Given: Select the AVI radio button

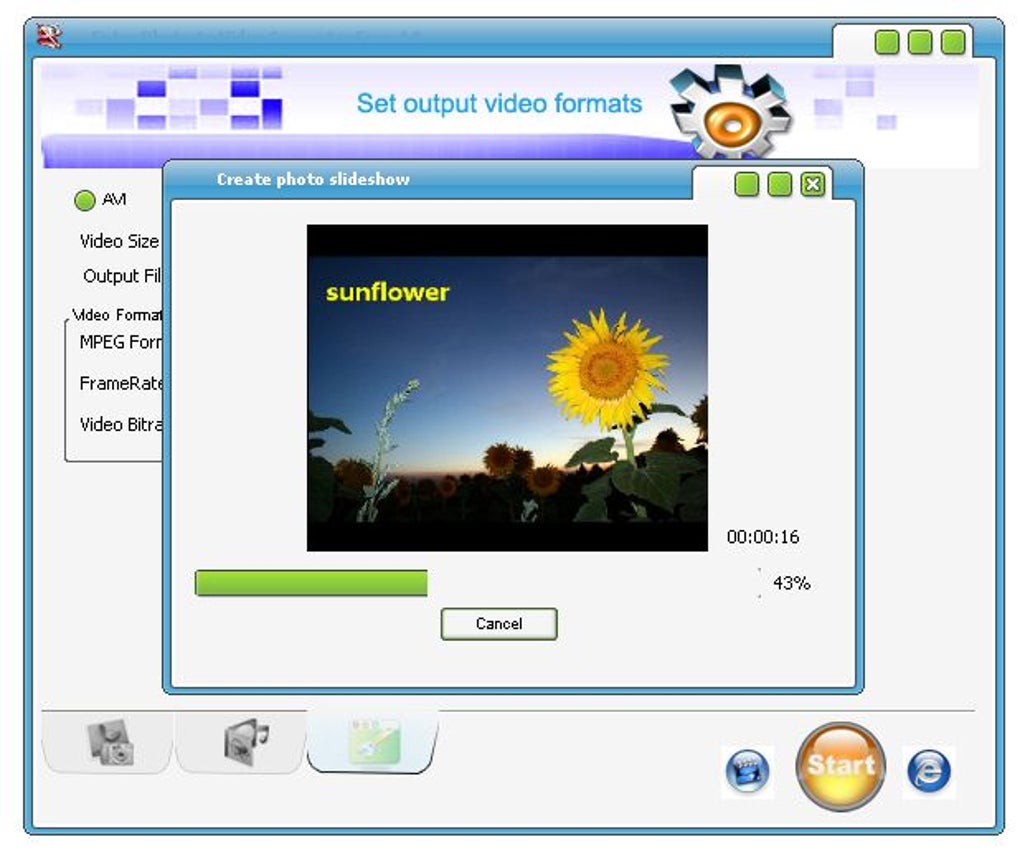Looking at the screenshot, I should click(x=85, y=200).
